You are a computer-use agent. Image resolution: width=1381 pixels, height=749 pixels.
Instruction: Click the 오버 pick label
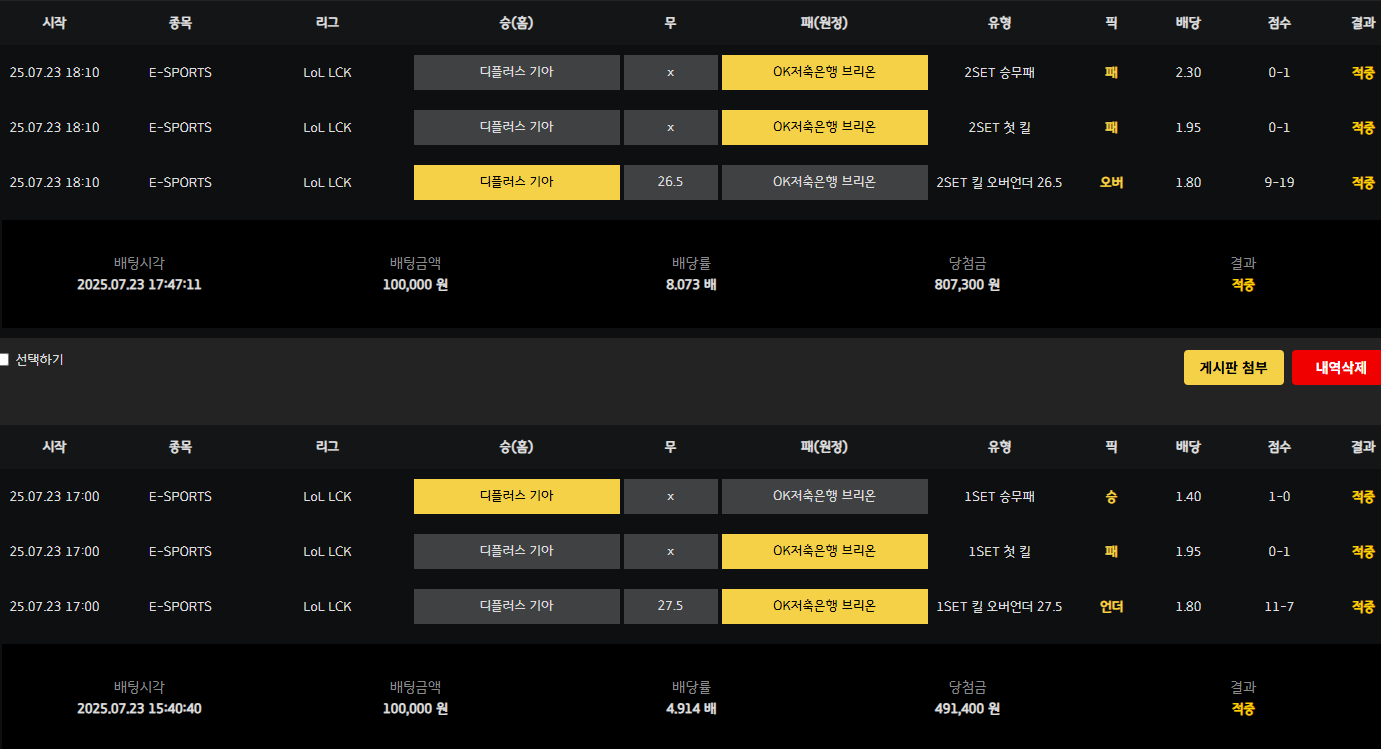pyautogui.click(x=1111, y=182)
